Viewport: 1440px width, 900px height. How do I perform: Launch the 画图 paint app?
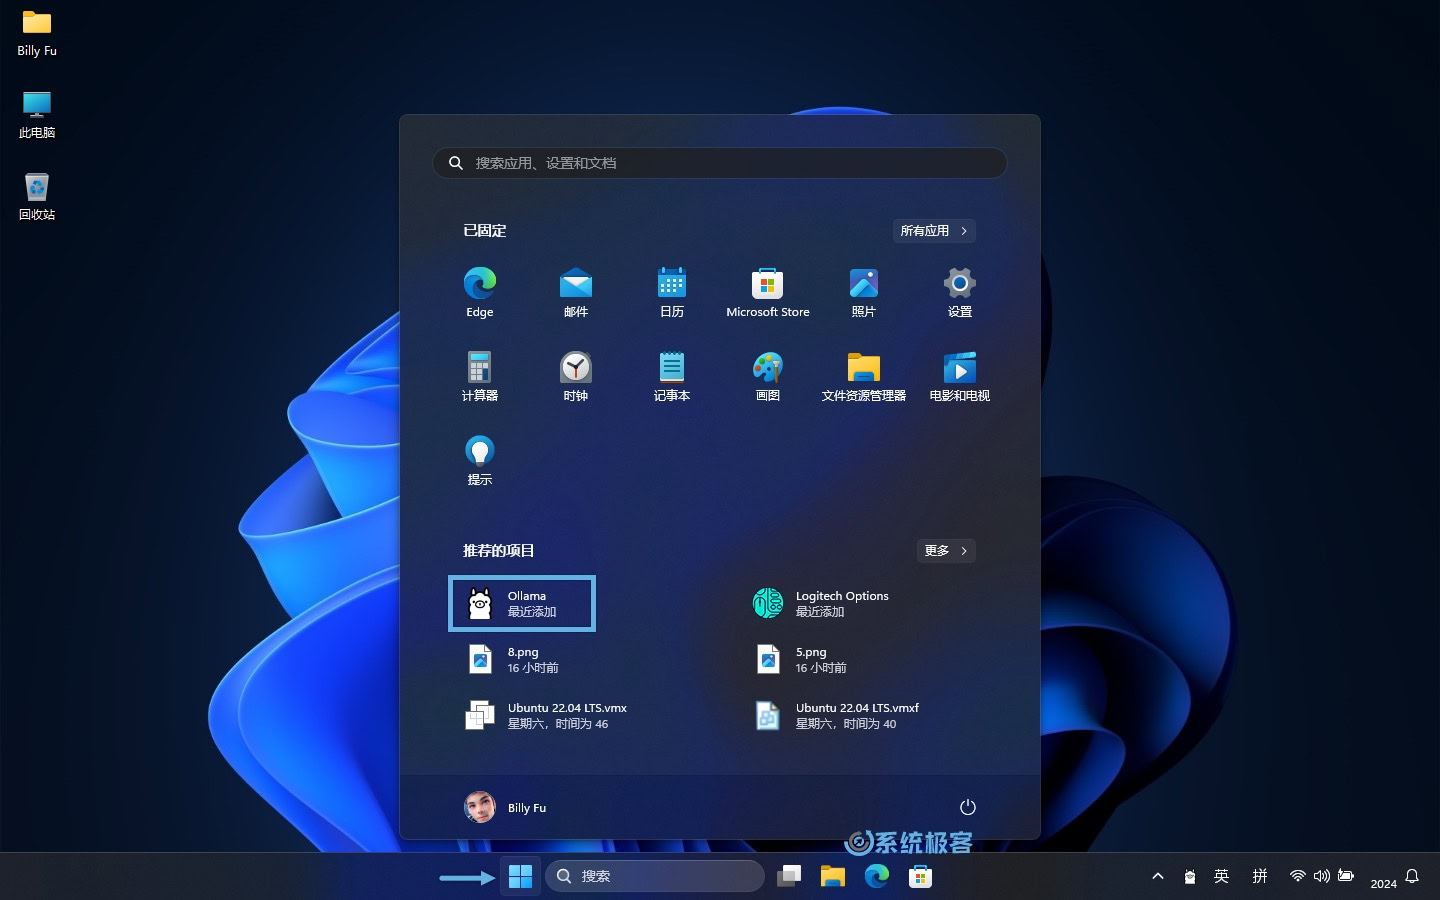click(768, 376)
